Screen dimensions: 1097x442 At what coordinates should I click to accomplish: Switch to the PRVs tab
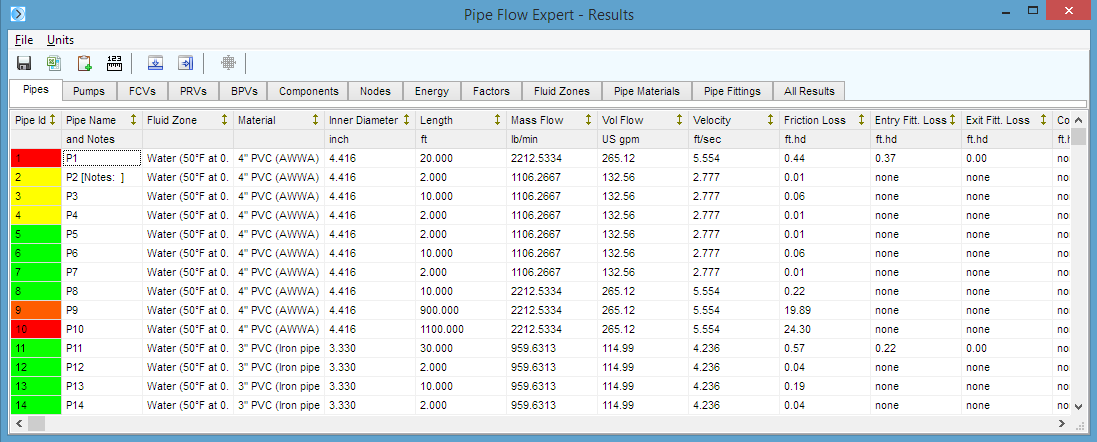[x=194, y=91]
